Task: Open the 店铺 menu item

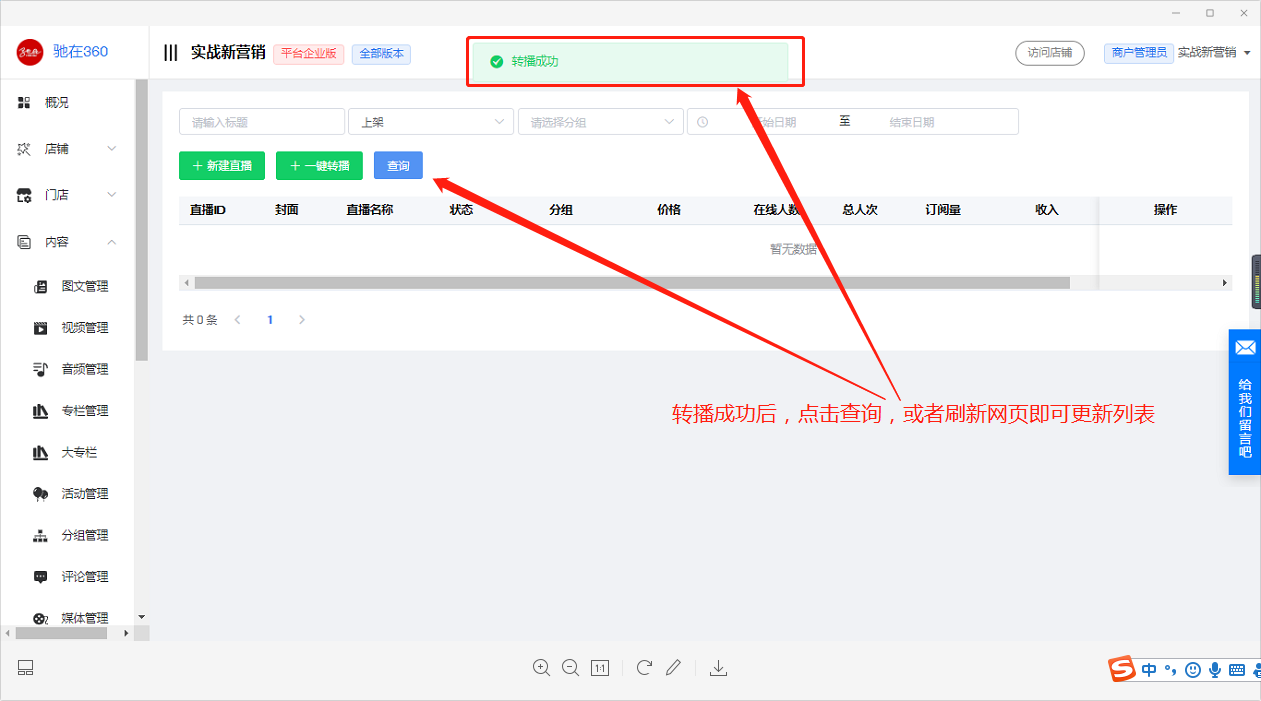Action: pyautogui.click(x=57, y=149)
